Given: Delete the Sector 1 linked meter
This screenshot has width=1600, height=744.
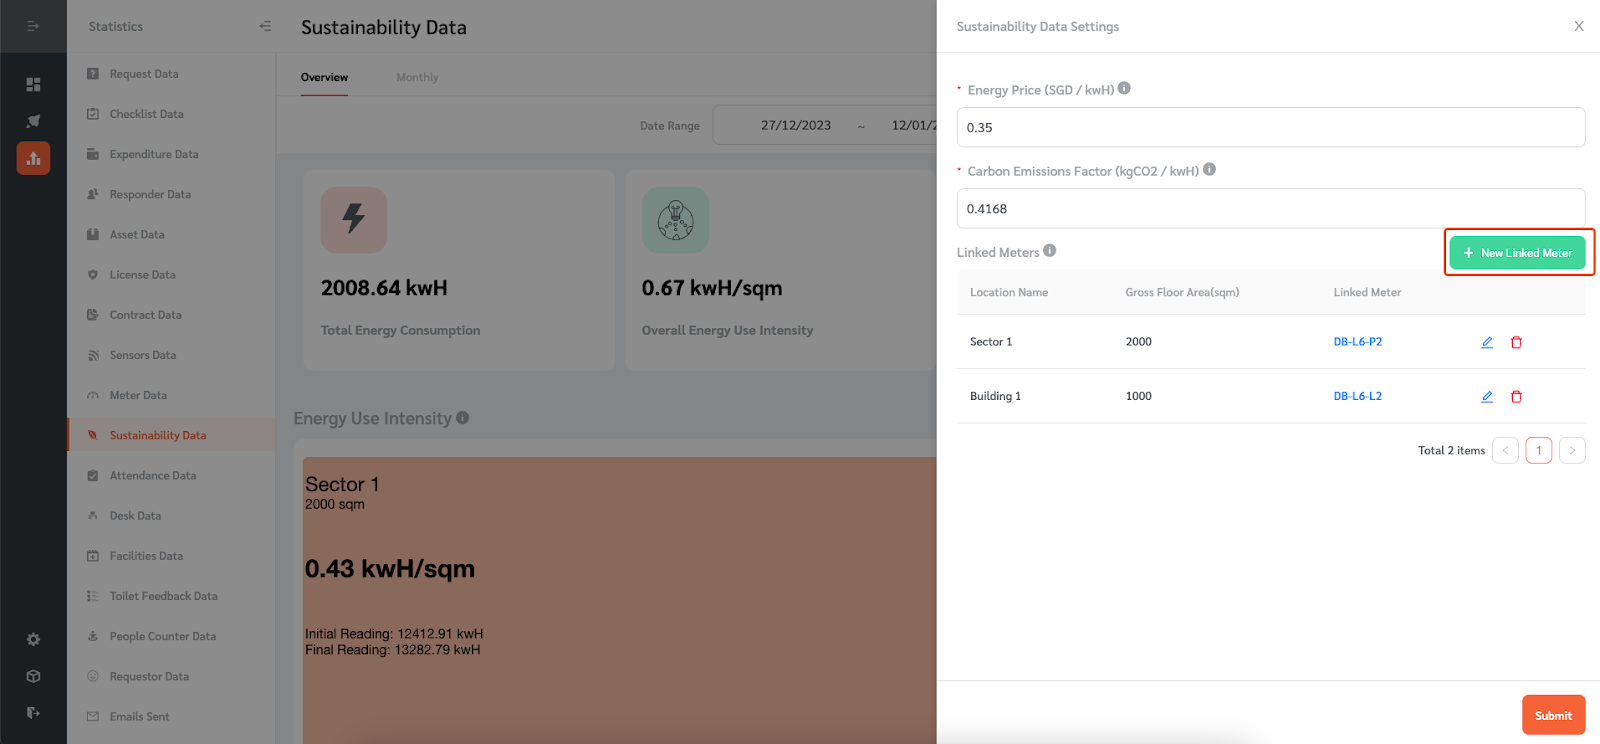Looking at the screenshot, I should coord(1516,342).
